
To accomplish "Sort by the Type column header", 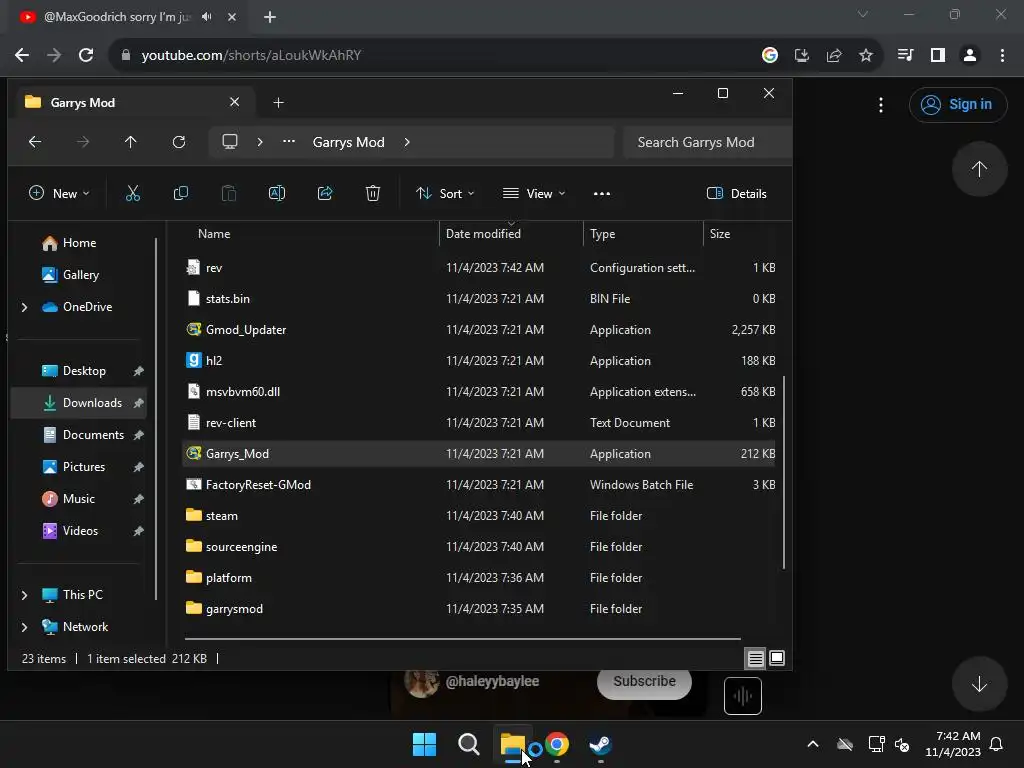I will click(602, 234).
